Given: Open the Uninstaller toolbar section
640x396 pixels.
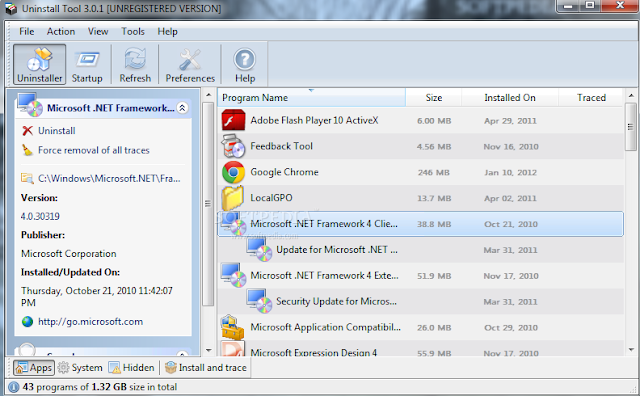Looking at the screenshot, I should coord(40,65).
